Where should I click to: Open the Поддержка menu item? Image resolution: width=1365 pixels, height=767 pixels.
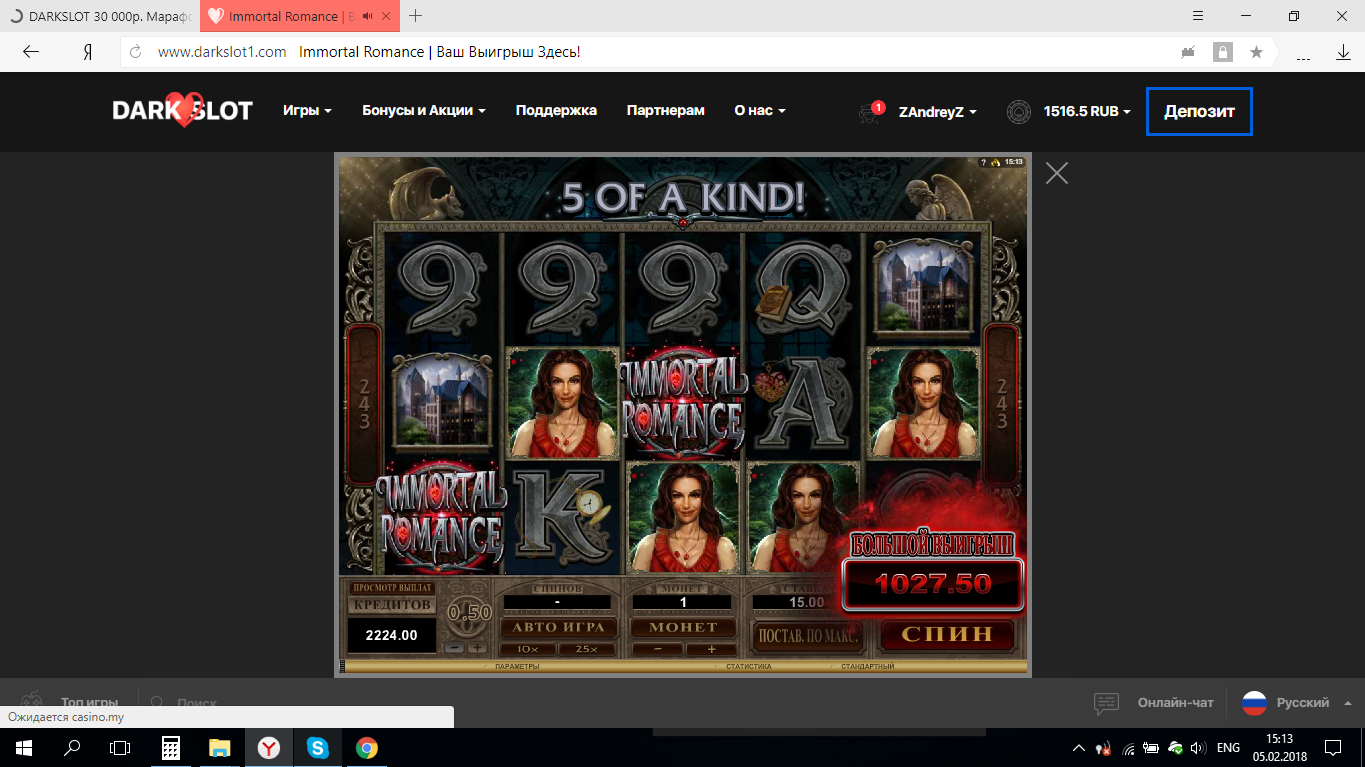[556, 111]
